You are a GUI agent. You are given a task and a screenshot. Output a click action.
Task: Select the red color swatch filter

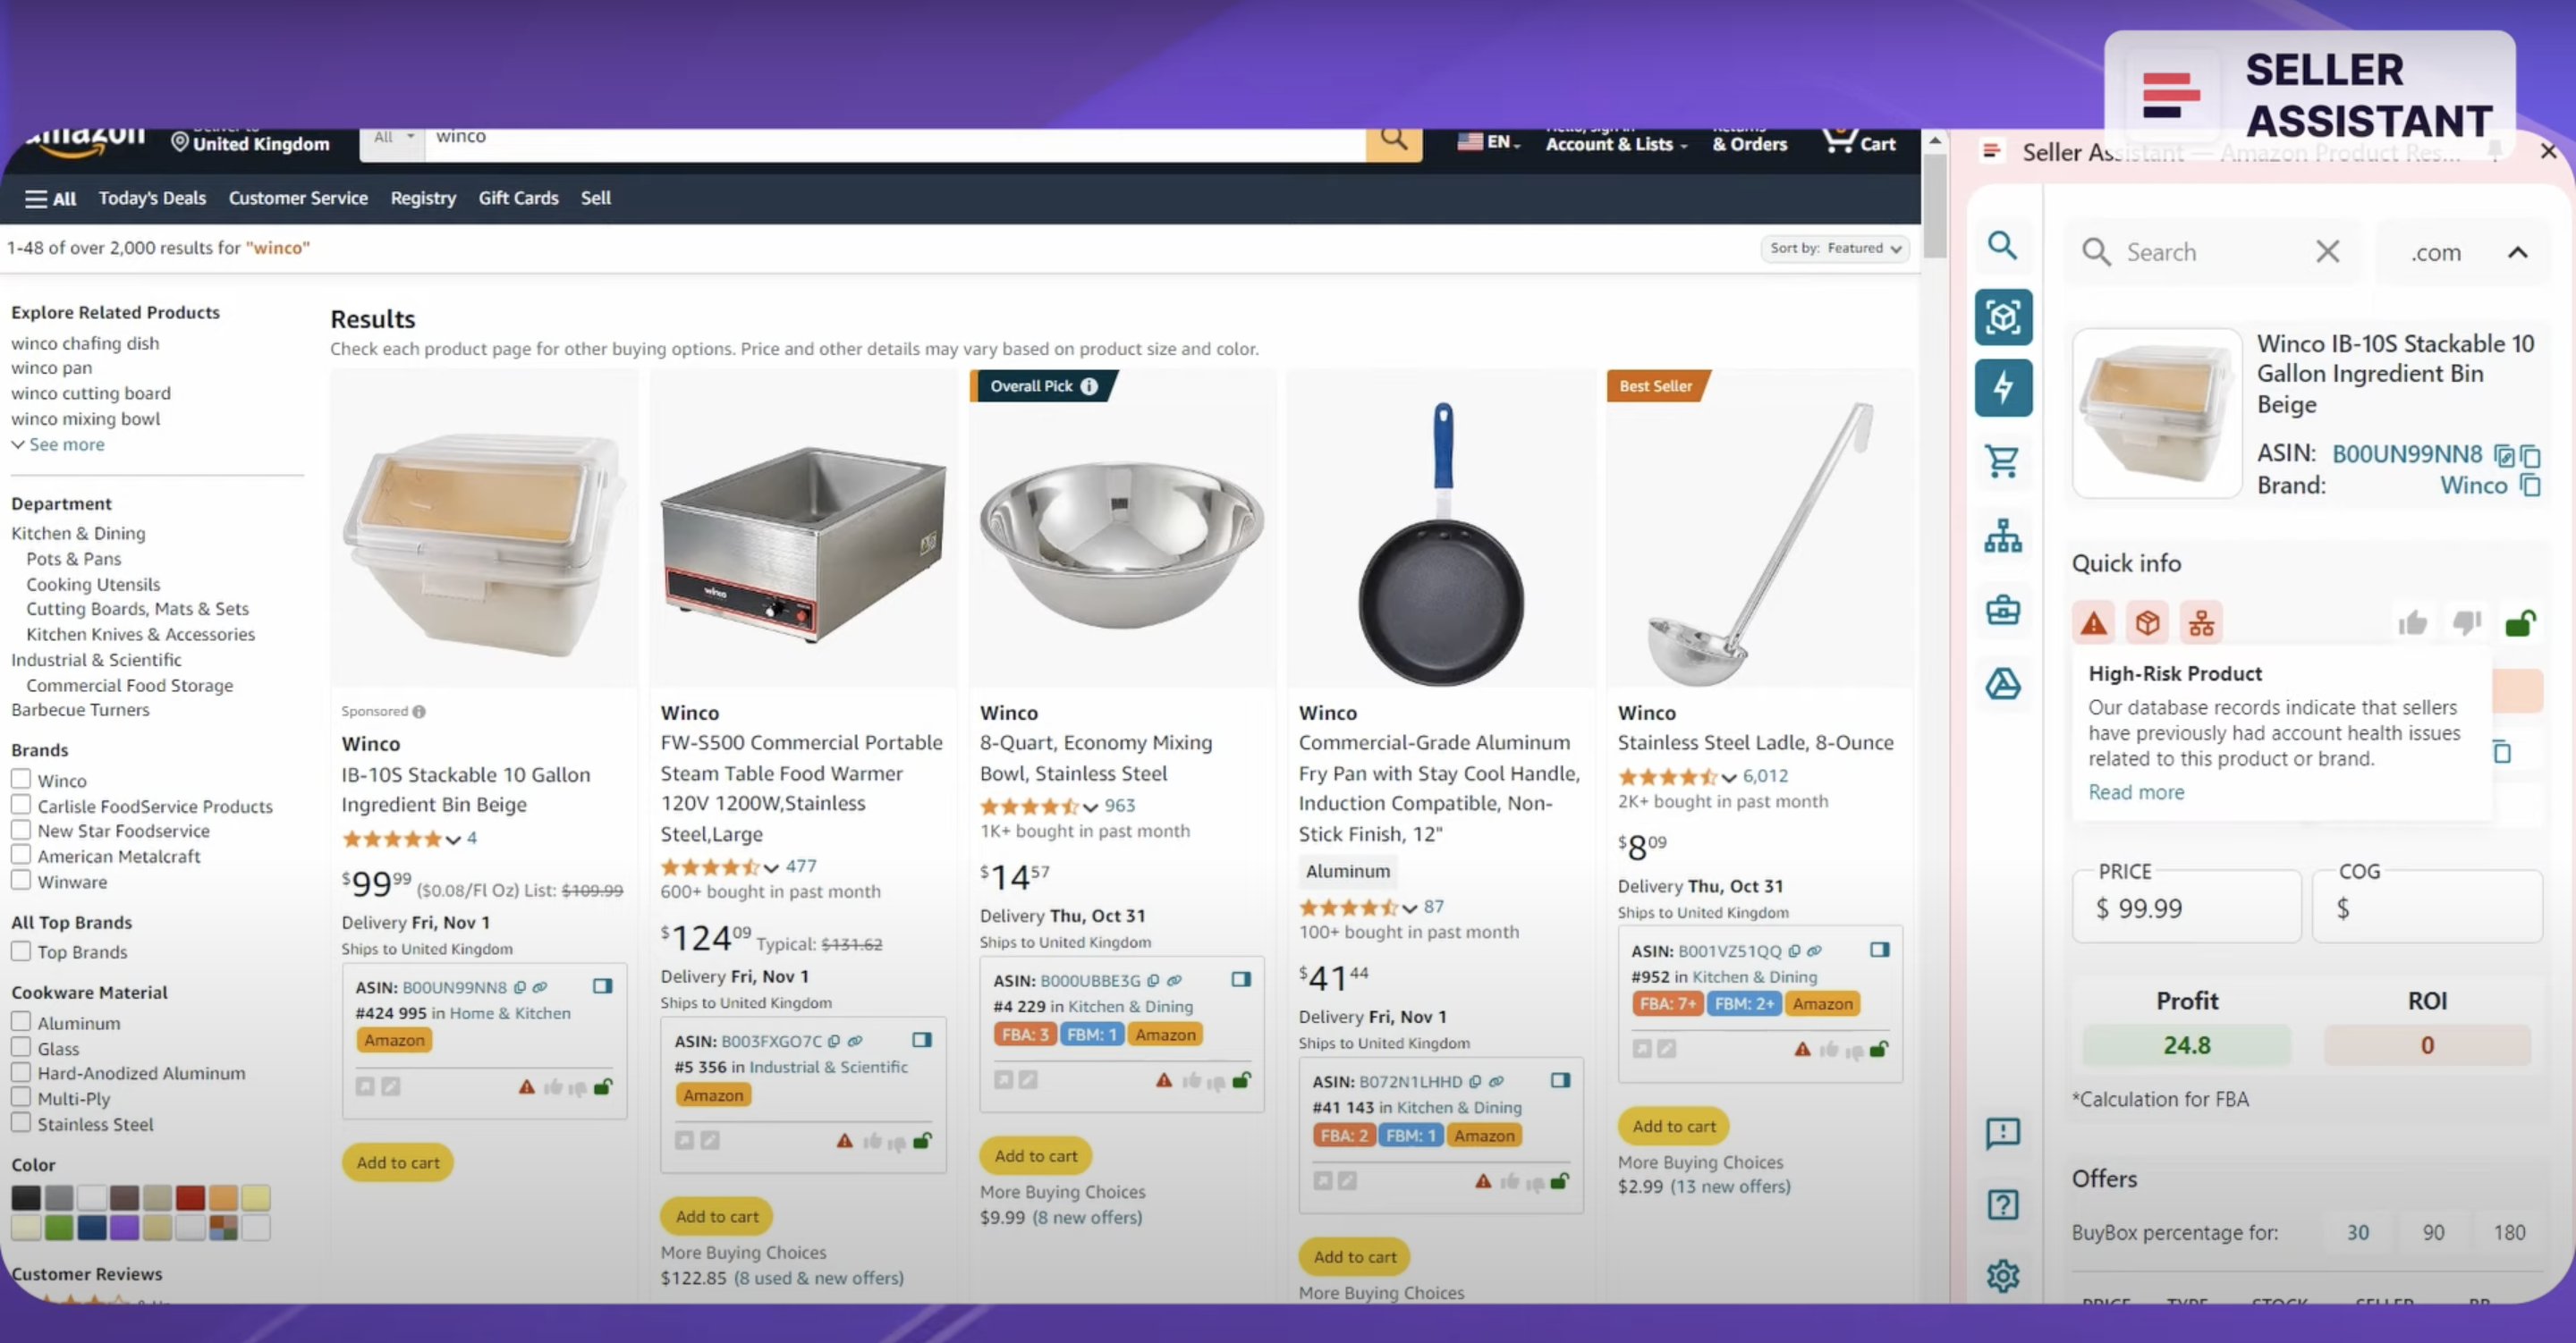coord(190,1197)
